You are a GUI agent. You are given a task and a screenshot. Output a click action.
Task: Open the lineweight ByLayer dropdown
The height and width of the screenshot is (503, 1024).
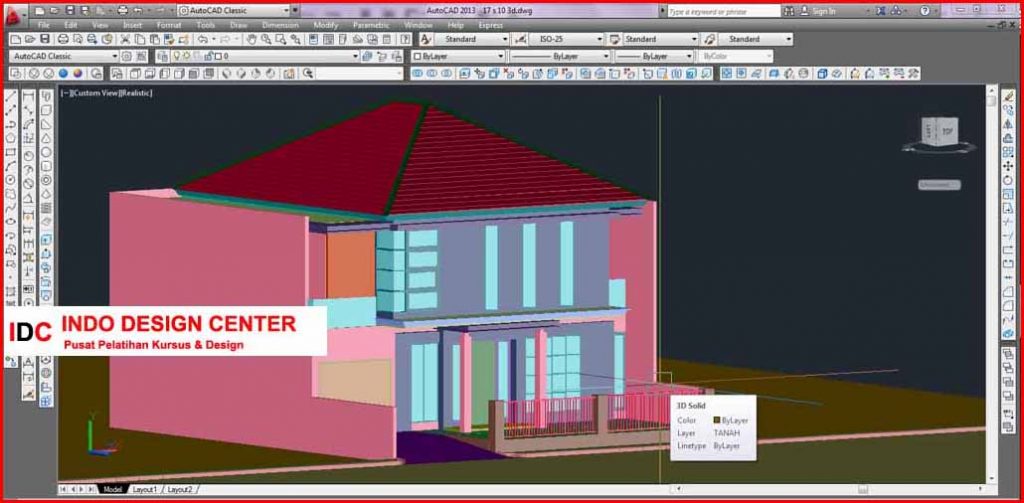(654, 56)
